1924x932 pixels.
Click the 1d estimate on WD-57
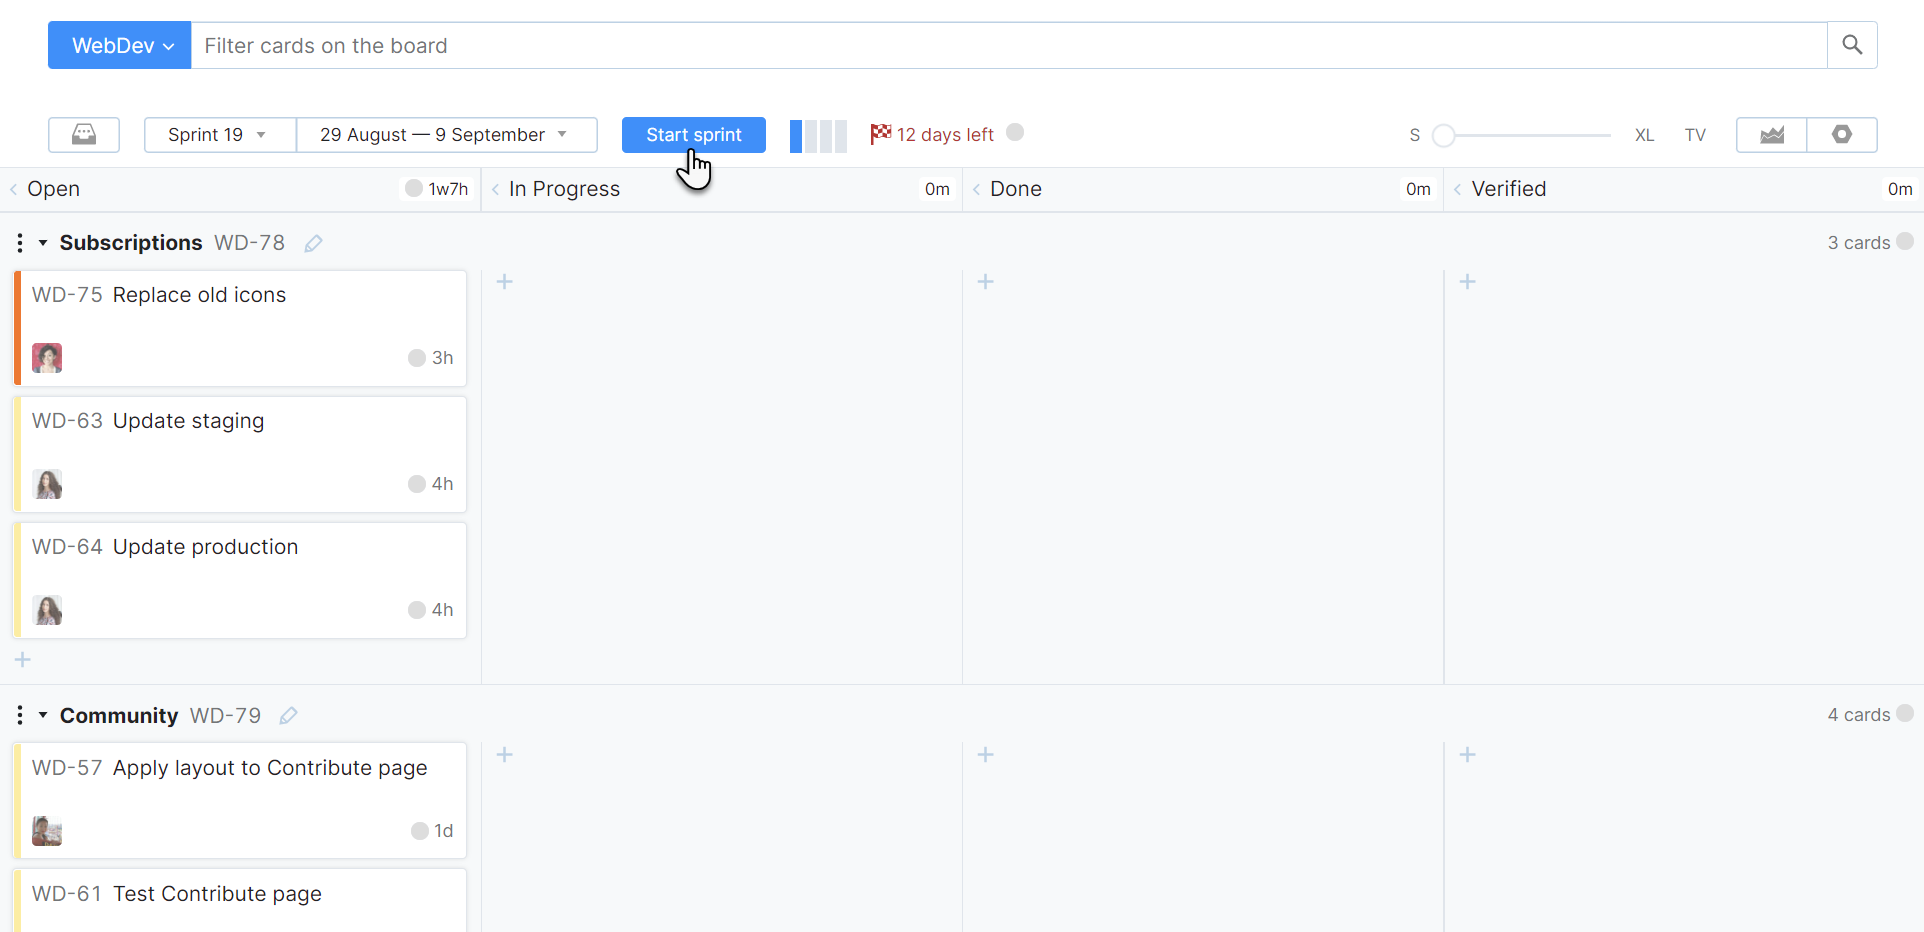[x=444, y=831]
